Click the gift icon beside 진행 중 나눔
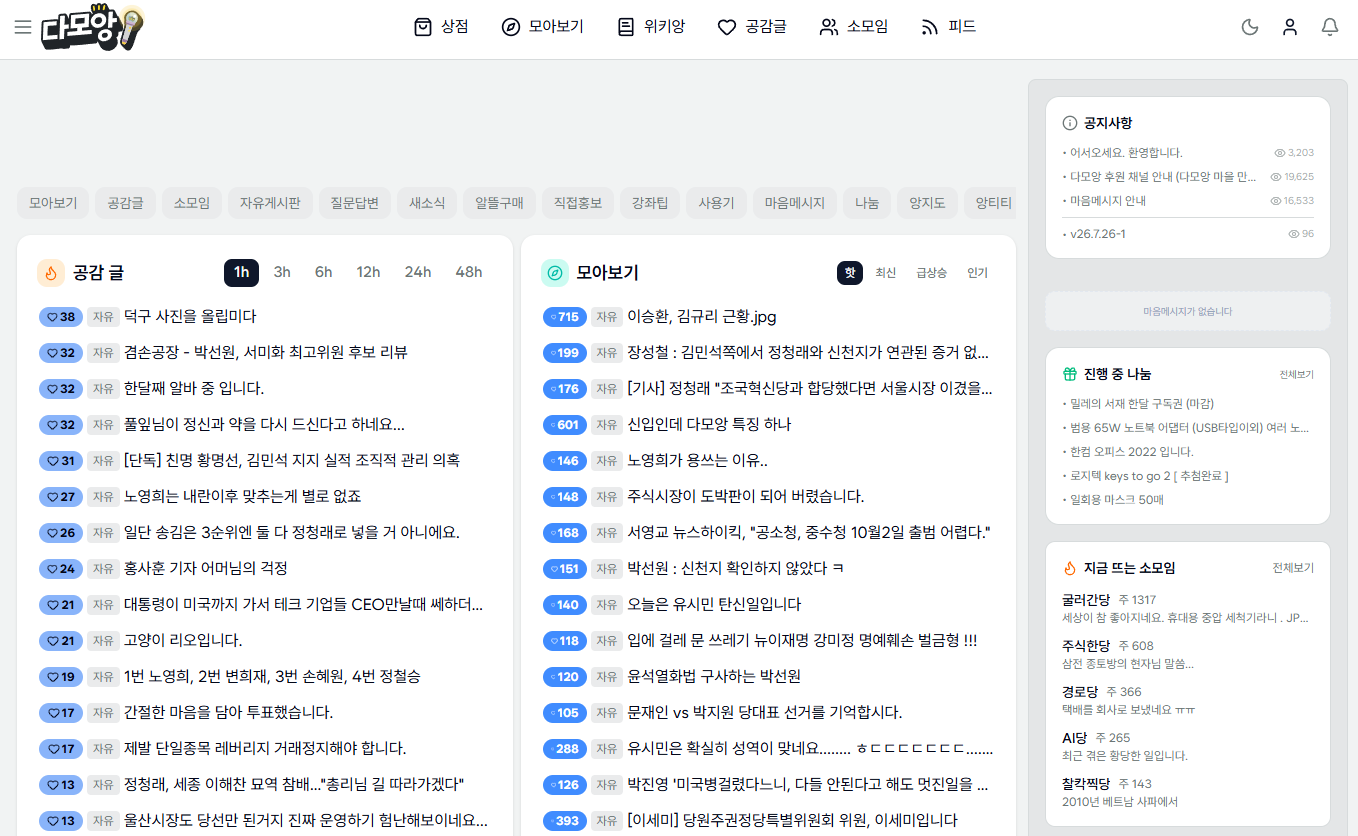 1069,374
